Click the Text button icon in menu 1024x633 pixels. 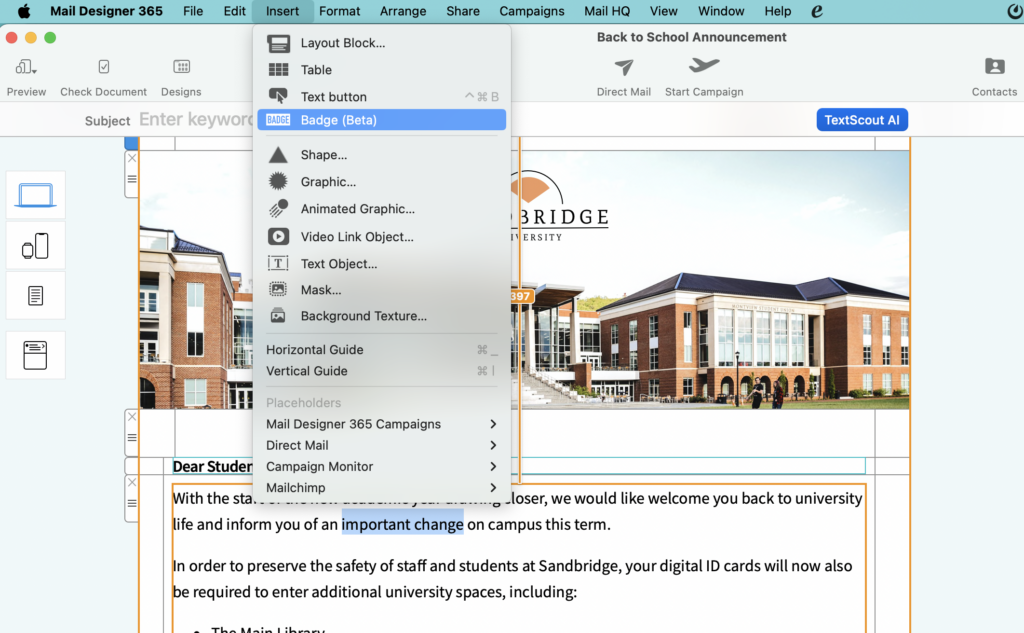[278, 97]
